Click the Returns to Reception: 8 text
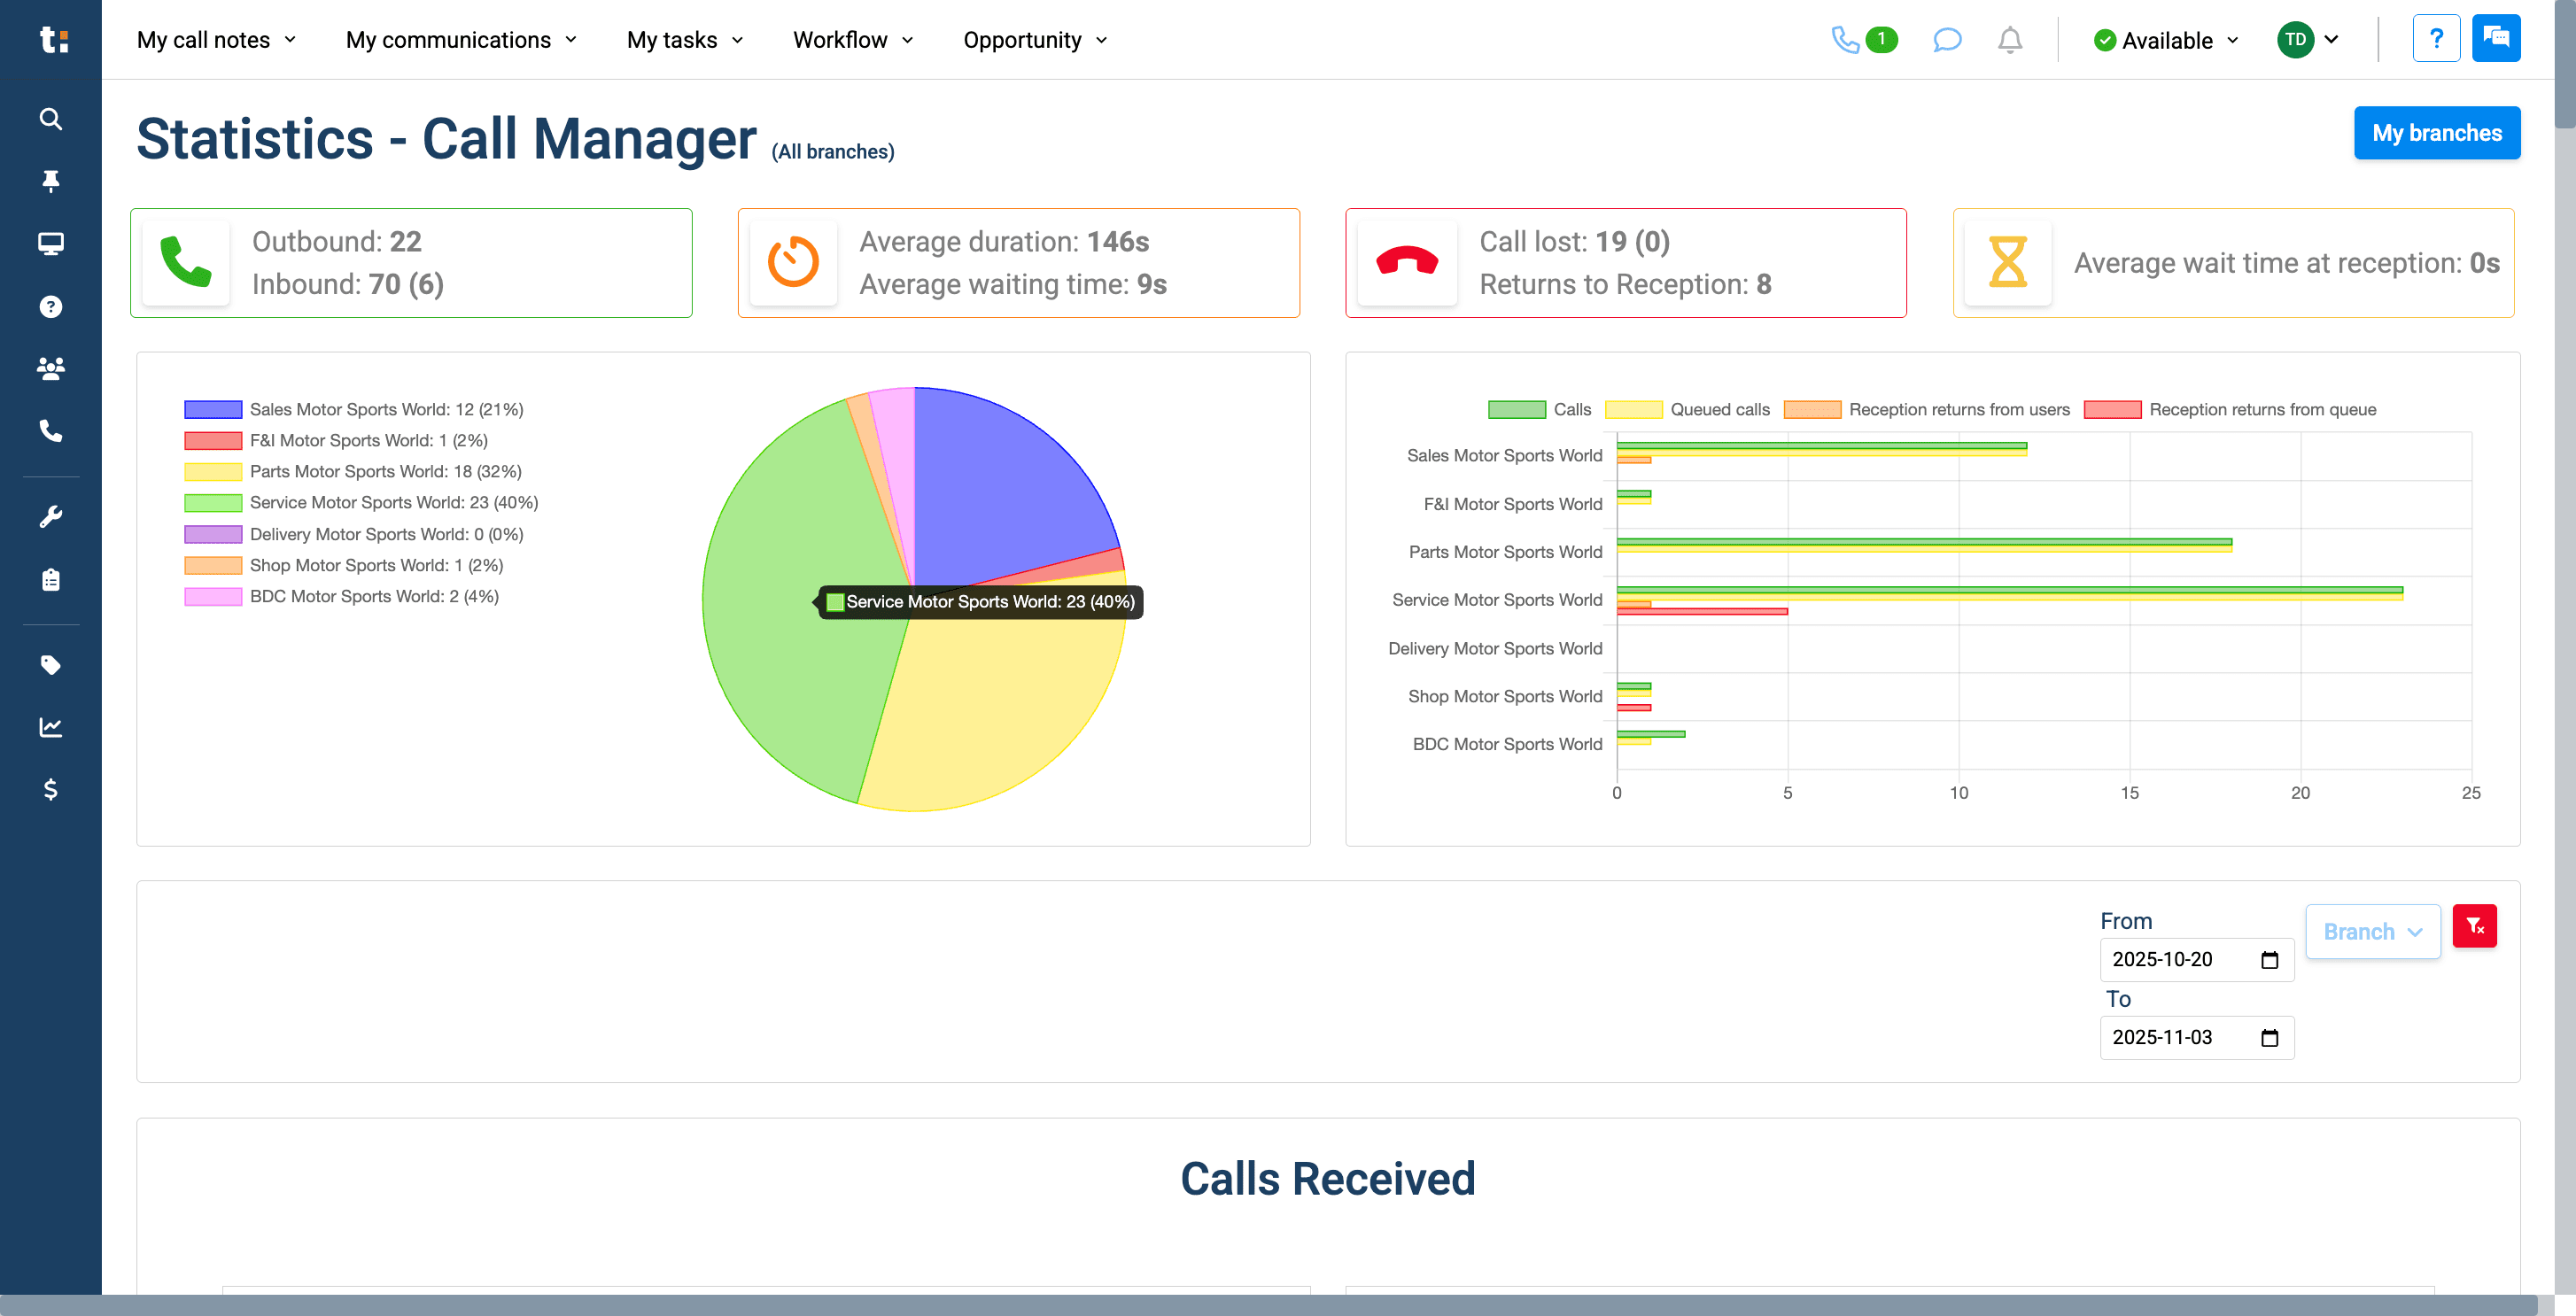Screen dimensions: 2576x1316 click(x=1625, y=285)
